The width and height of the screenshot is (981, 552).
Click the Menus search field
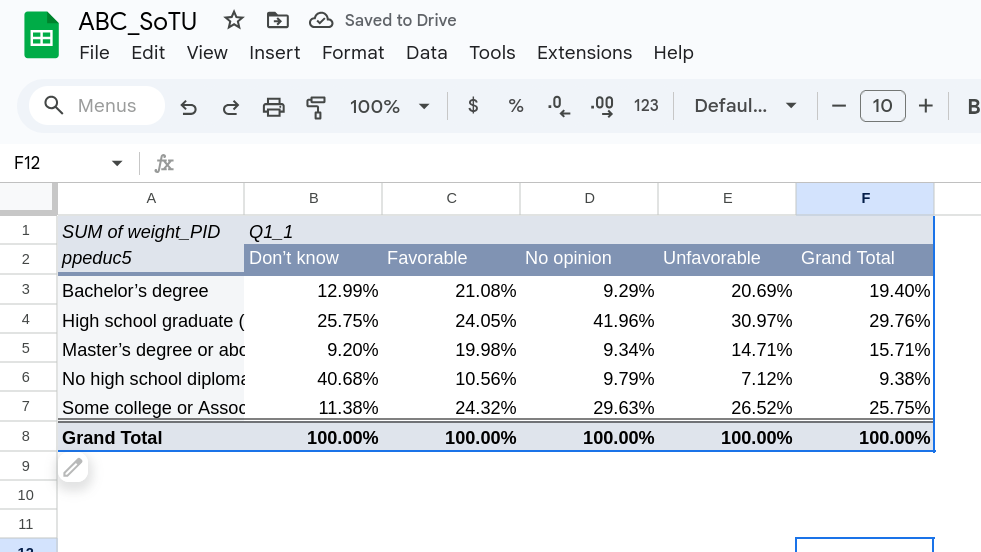click(x=97, y=106)
